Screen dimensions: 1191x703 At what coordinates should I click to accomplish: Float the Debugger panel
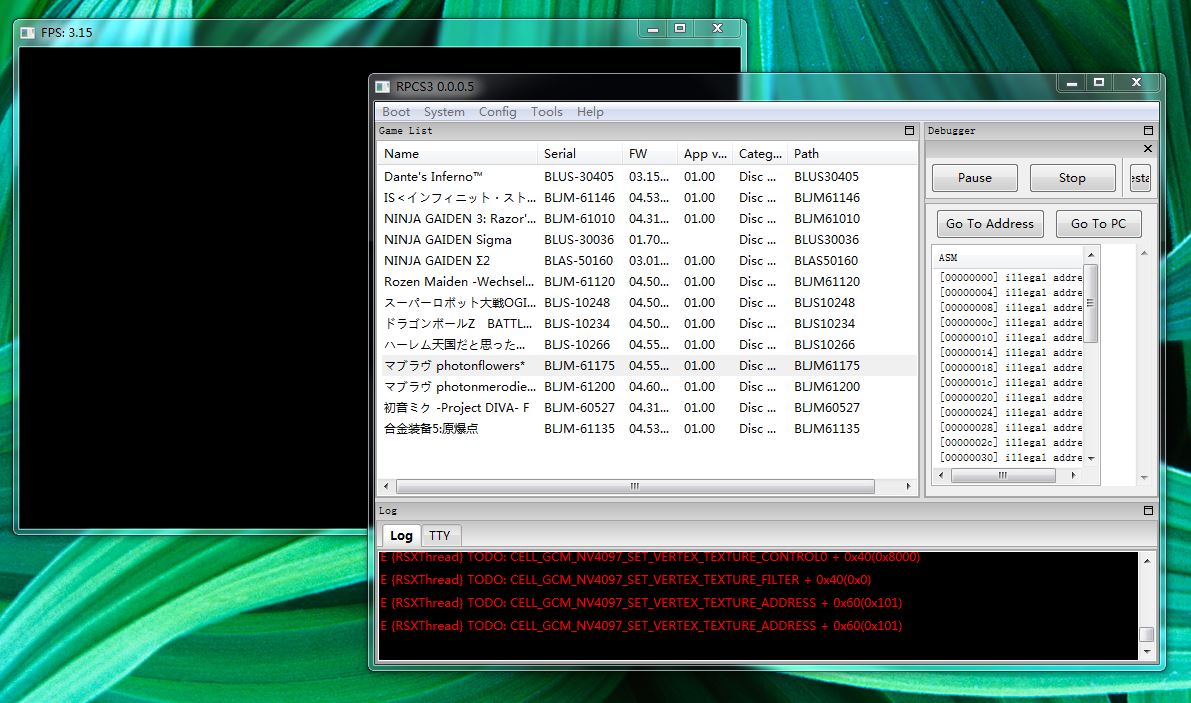click(x=1148, y=131)
